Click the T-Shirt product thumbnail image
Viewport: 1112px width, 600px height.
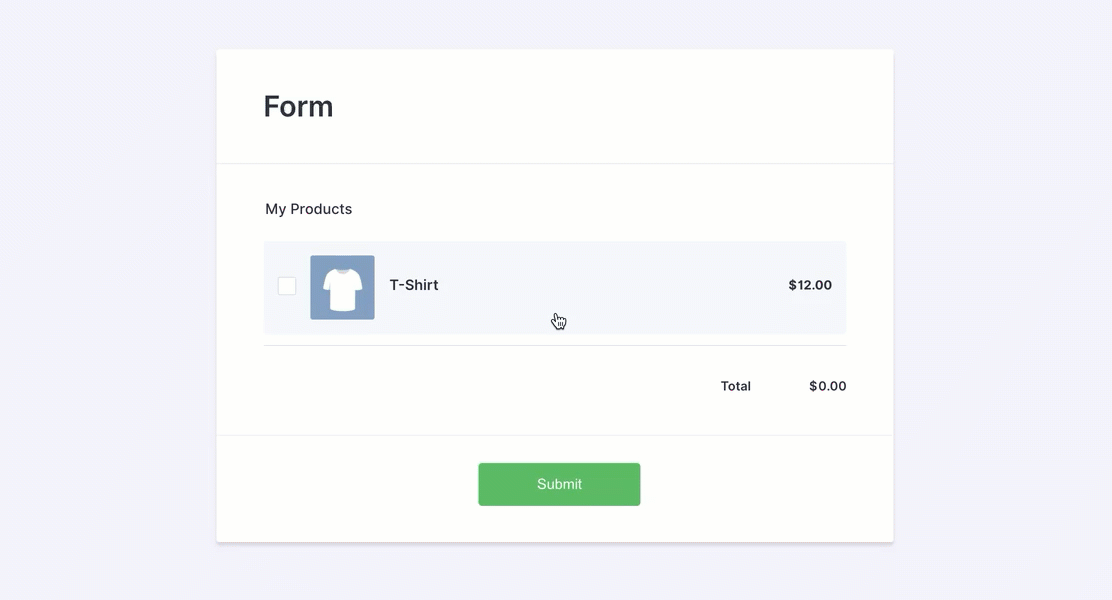pyautogui.click(x=342, y=287)
